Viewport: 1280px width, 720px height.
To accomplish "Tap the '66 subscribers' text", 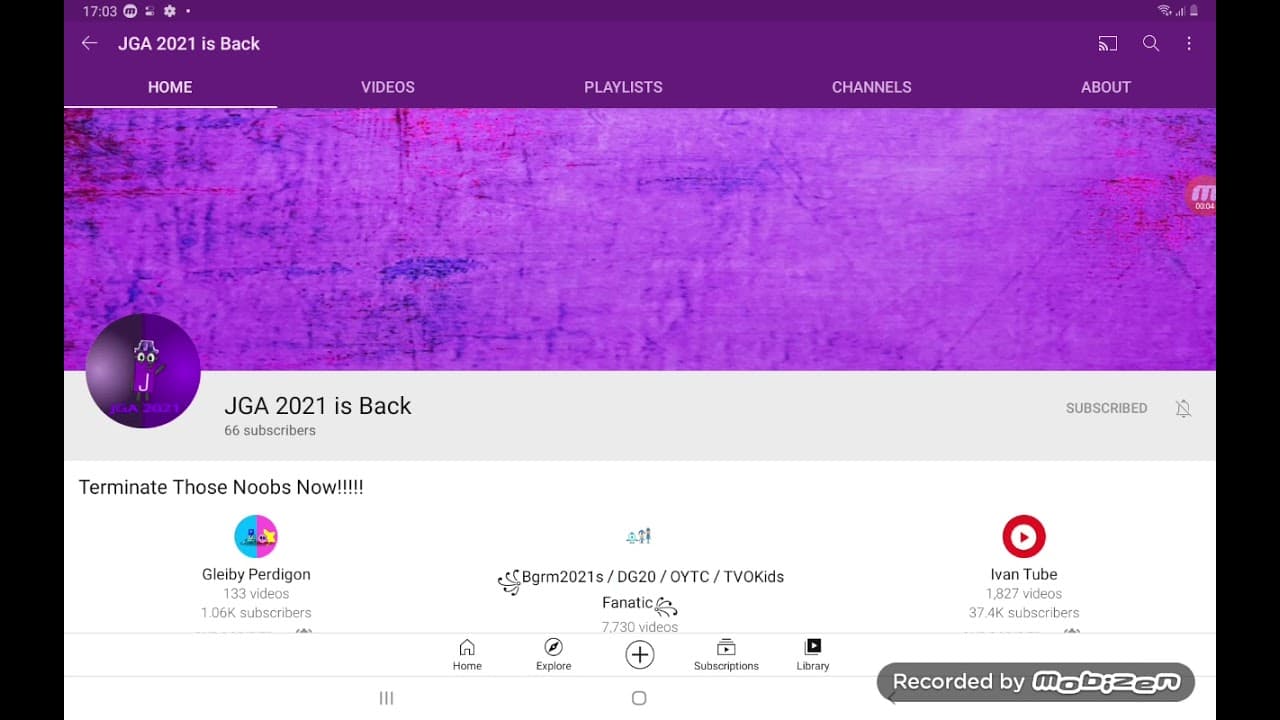I will [270, 430].
